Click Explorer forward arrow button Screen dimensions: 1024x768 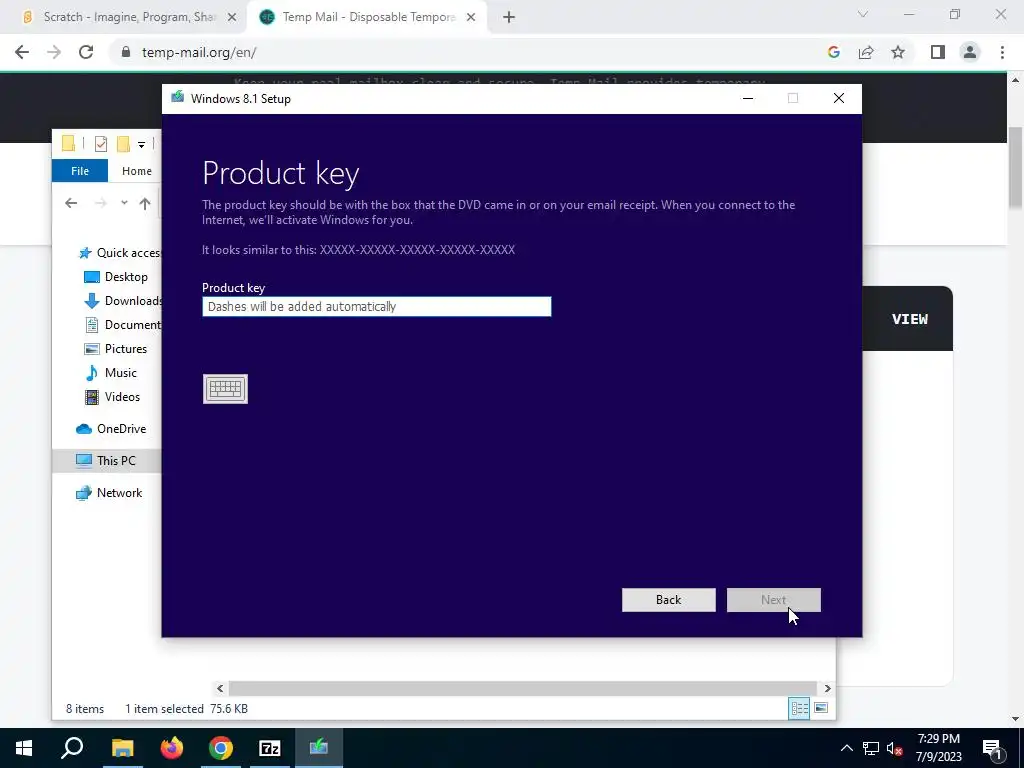[x=101, y=203]
